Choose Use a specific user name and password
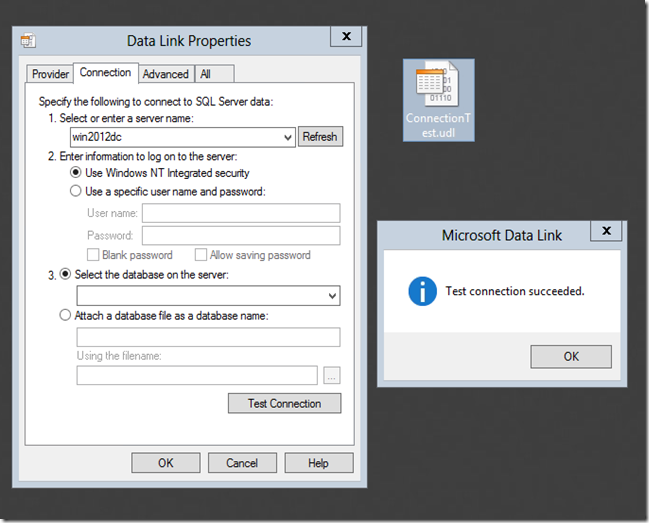 pos(76,191)
